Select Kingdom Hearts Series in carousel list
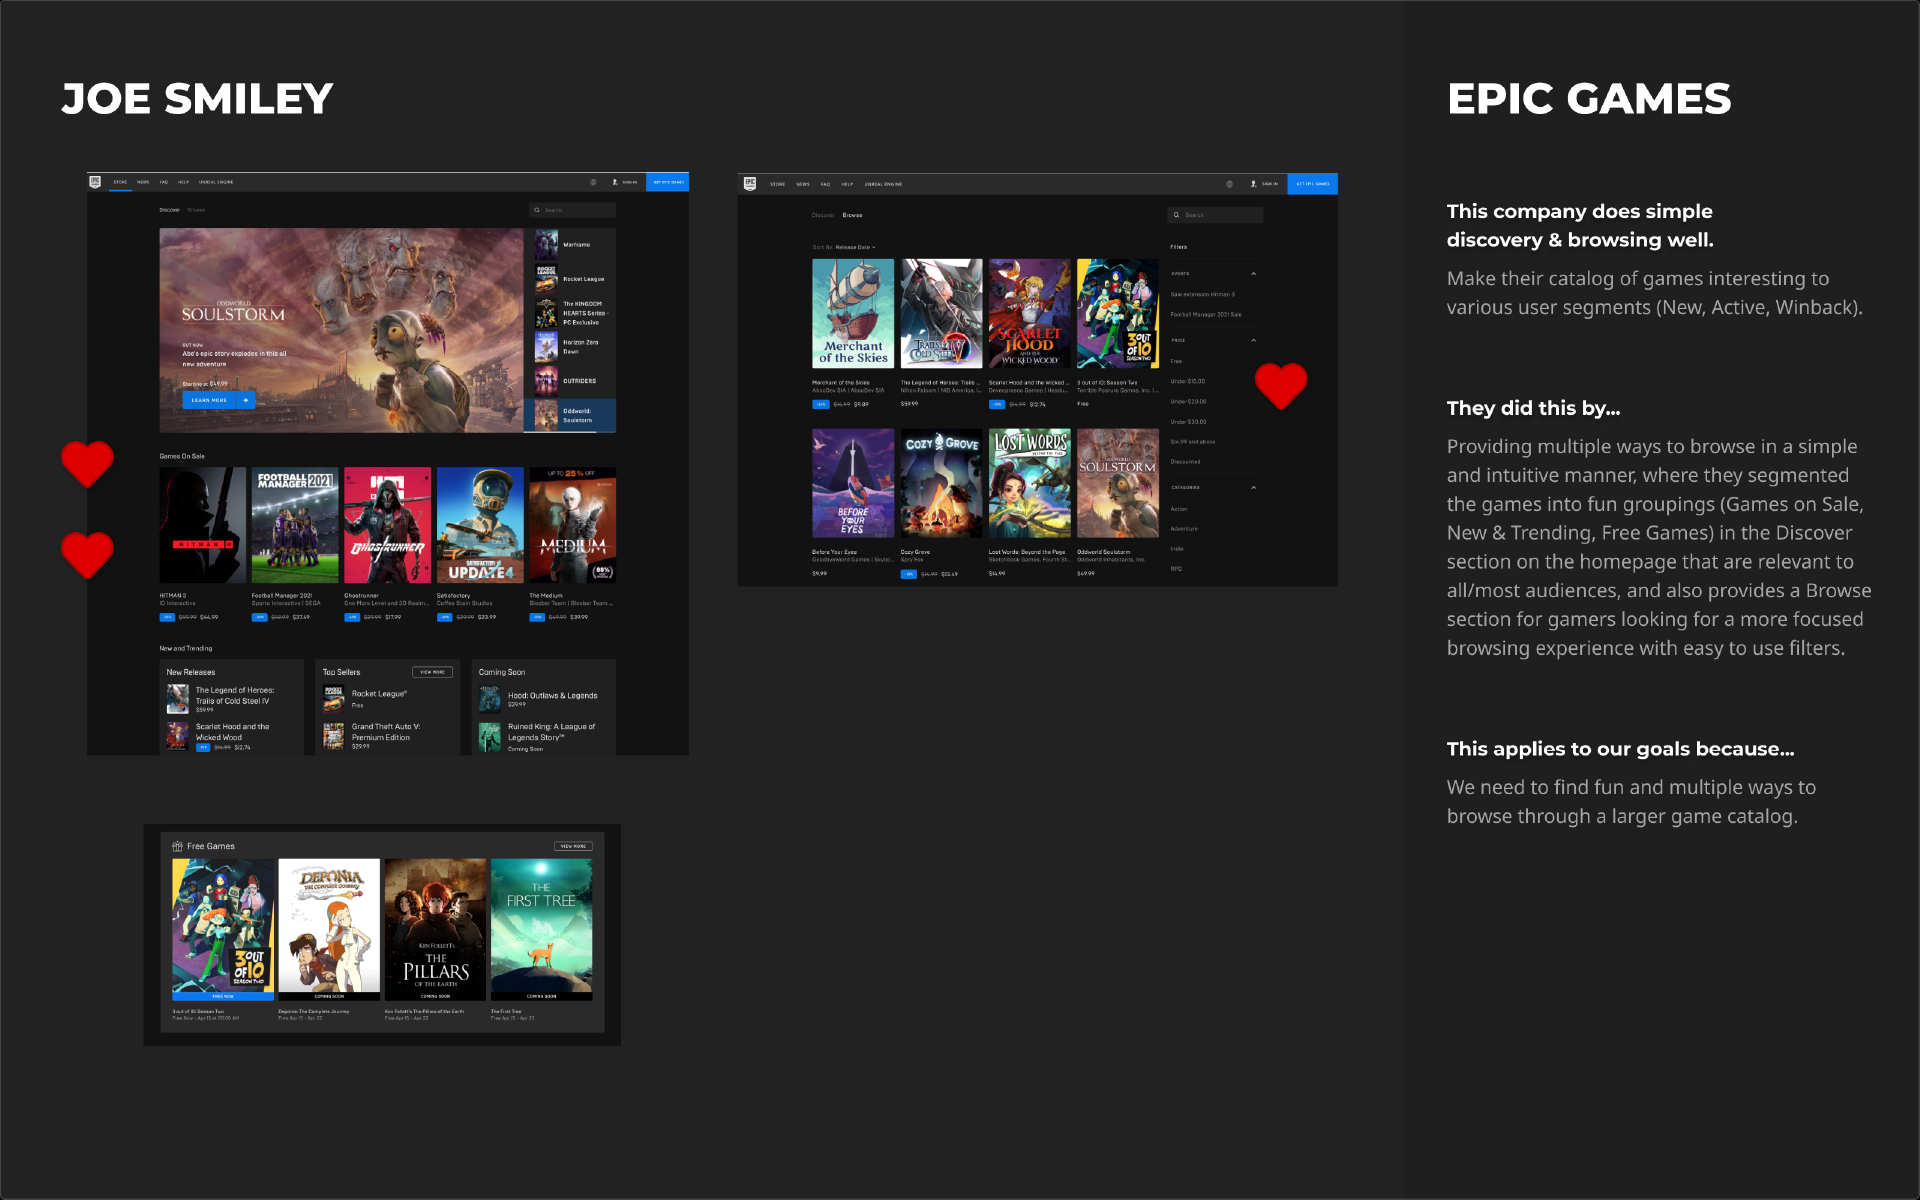This screenshot has height=1200, width=1920. (x=569, y=313)
